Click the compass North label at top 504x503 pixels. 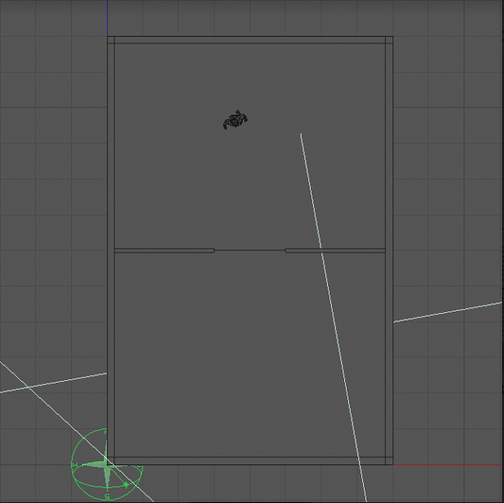(106, 432)
